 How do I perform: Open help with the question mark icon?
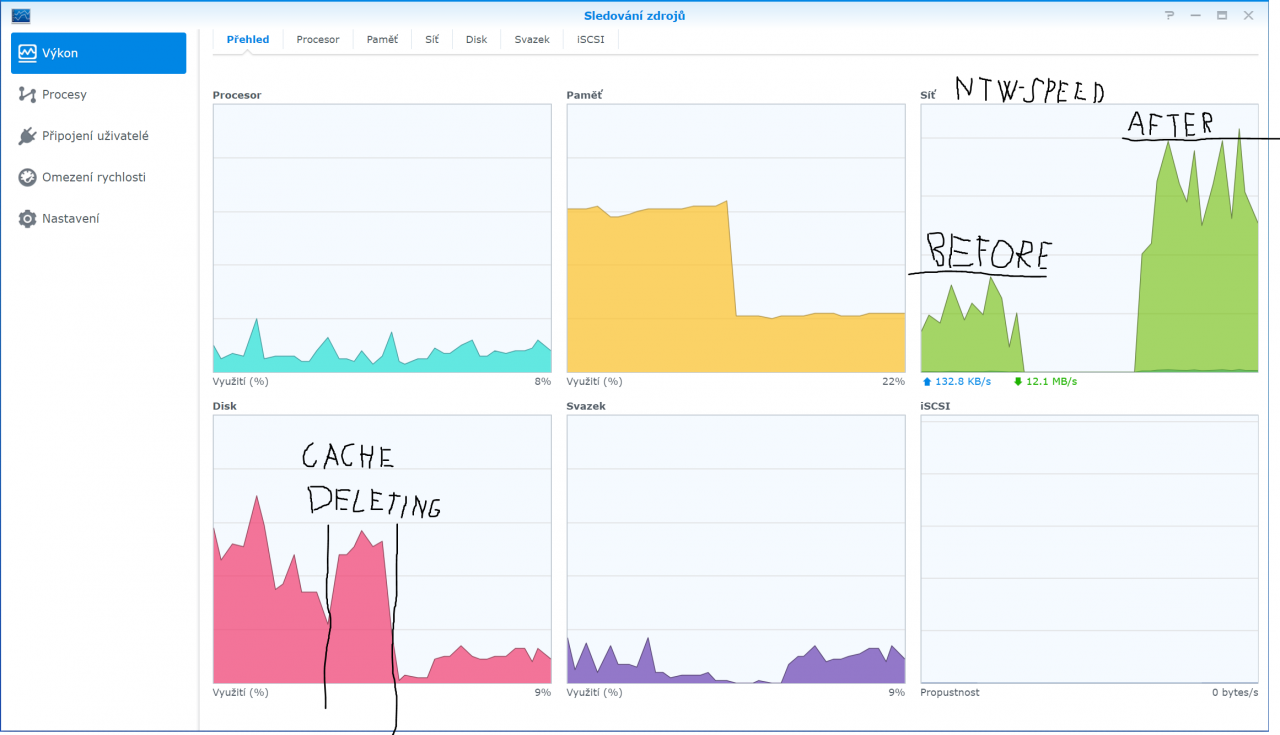[x=1168, y=15]
